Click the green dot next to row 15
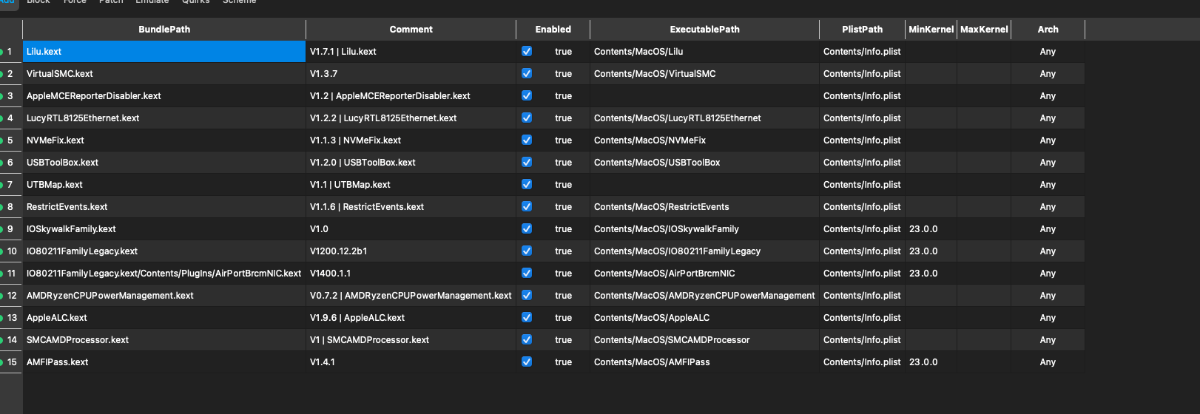 (x=2, y=362)
